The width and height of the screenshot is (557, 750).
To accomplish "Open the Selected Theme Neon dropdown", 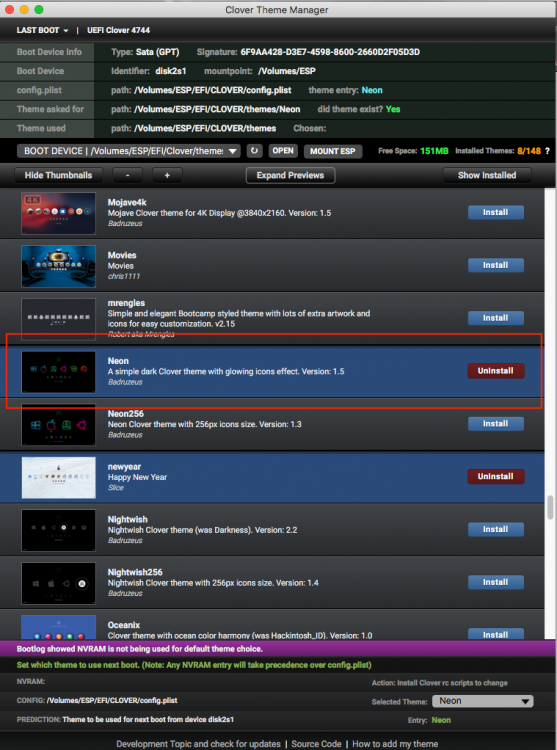I will (x=483, y=701).
